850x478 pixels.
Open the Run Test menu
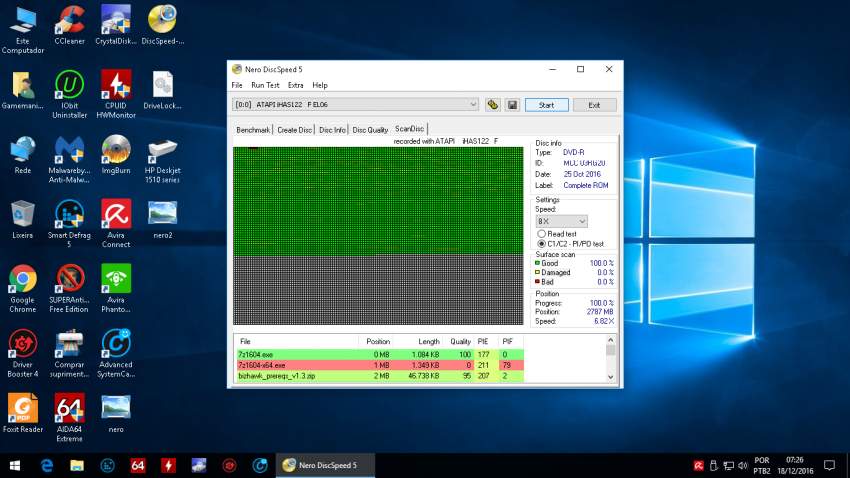point(265,85)
